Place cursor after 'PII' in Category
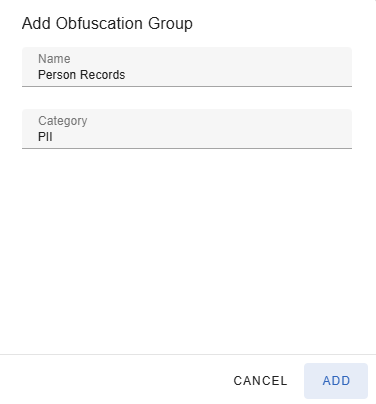 coord(53,137)
